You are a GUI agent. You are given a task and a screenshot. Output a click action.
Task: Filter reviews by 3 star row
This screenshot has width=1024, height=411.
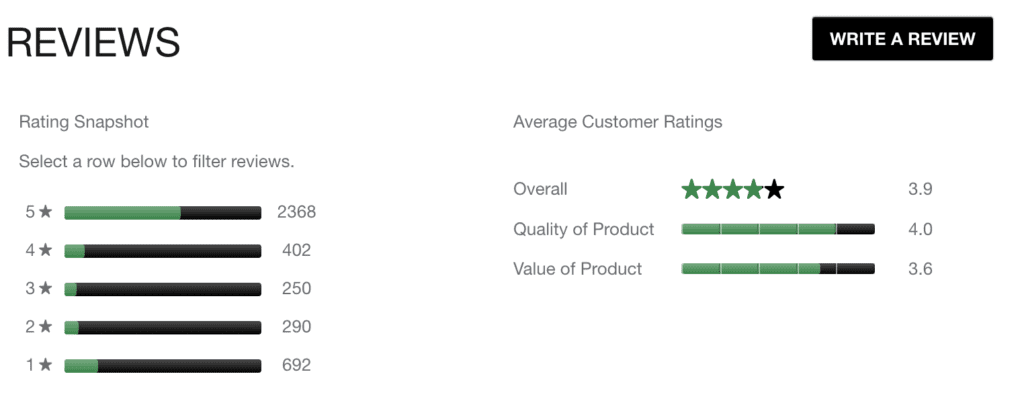tap(170, 288)
